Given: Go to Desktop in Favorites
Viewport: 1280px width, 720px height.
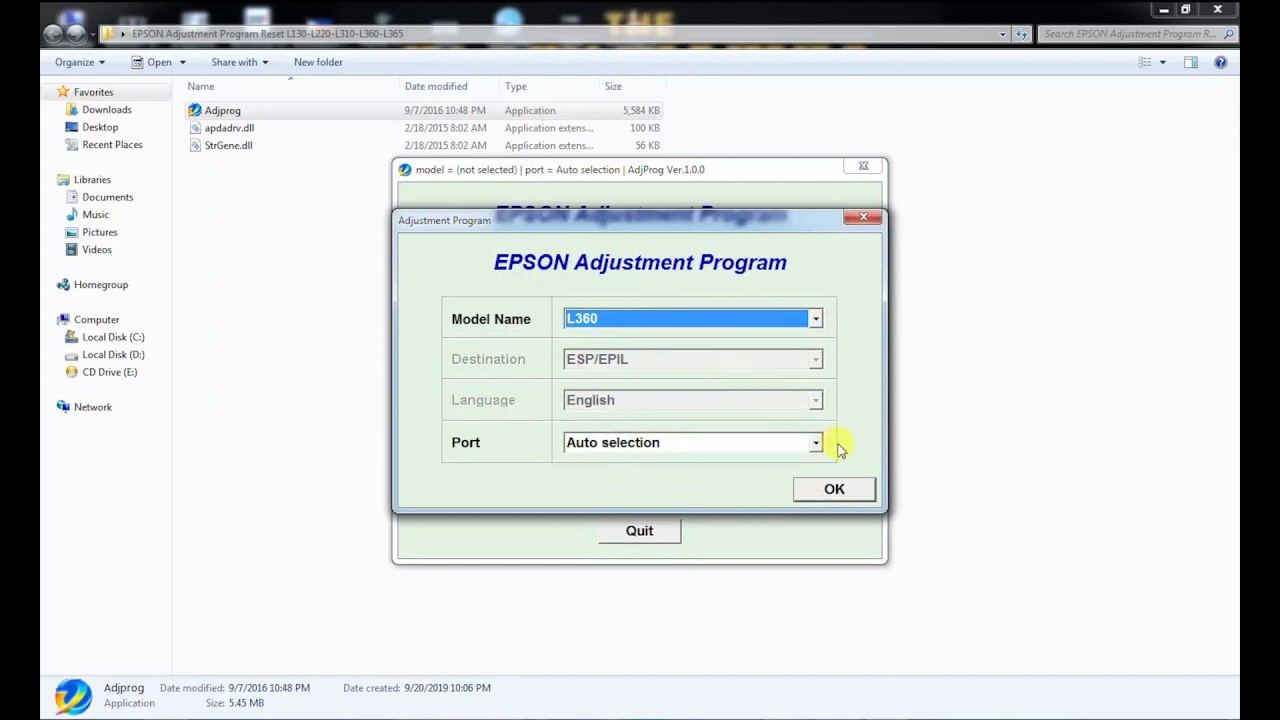Looking at the screenshot, I should 100,127.
